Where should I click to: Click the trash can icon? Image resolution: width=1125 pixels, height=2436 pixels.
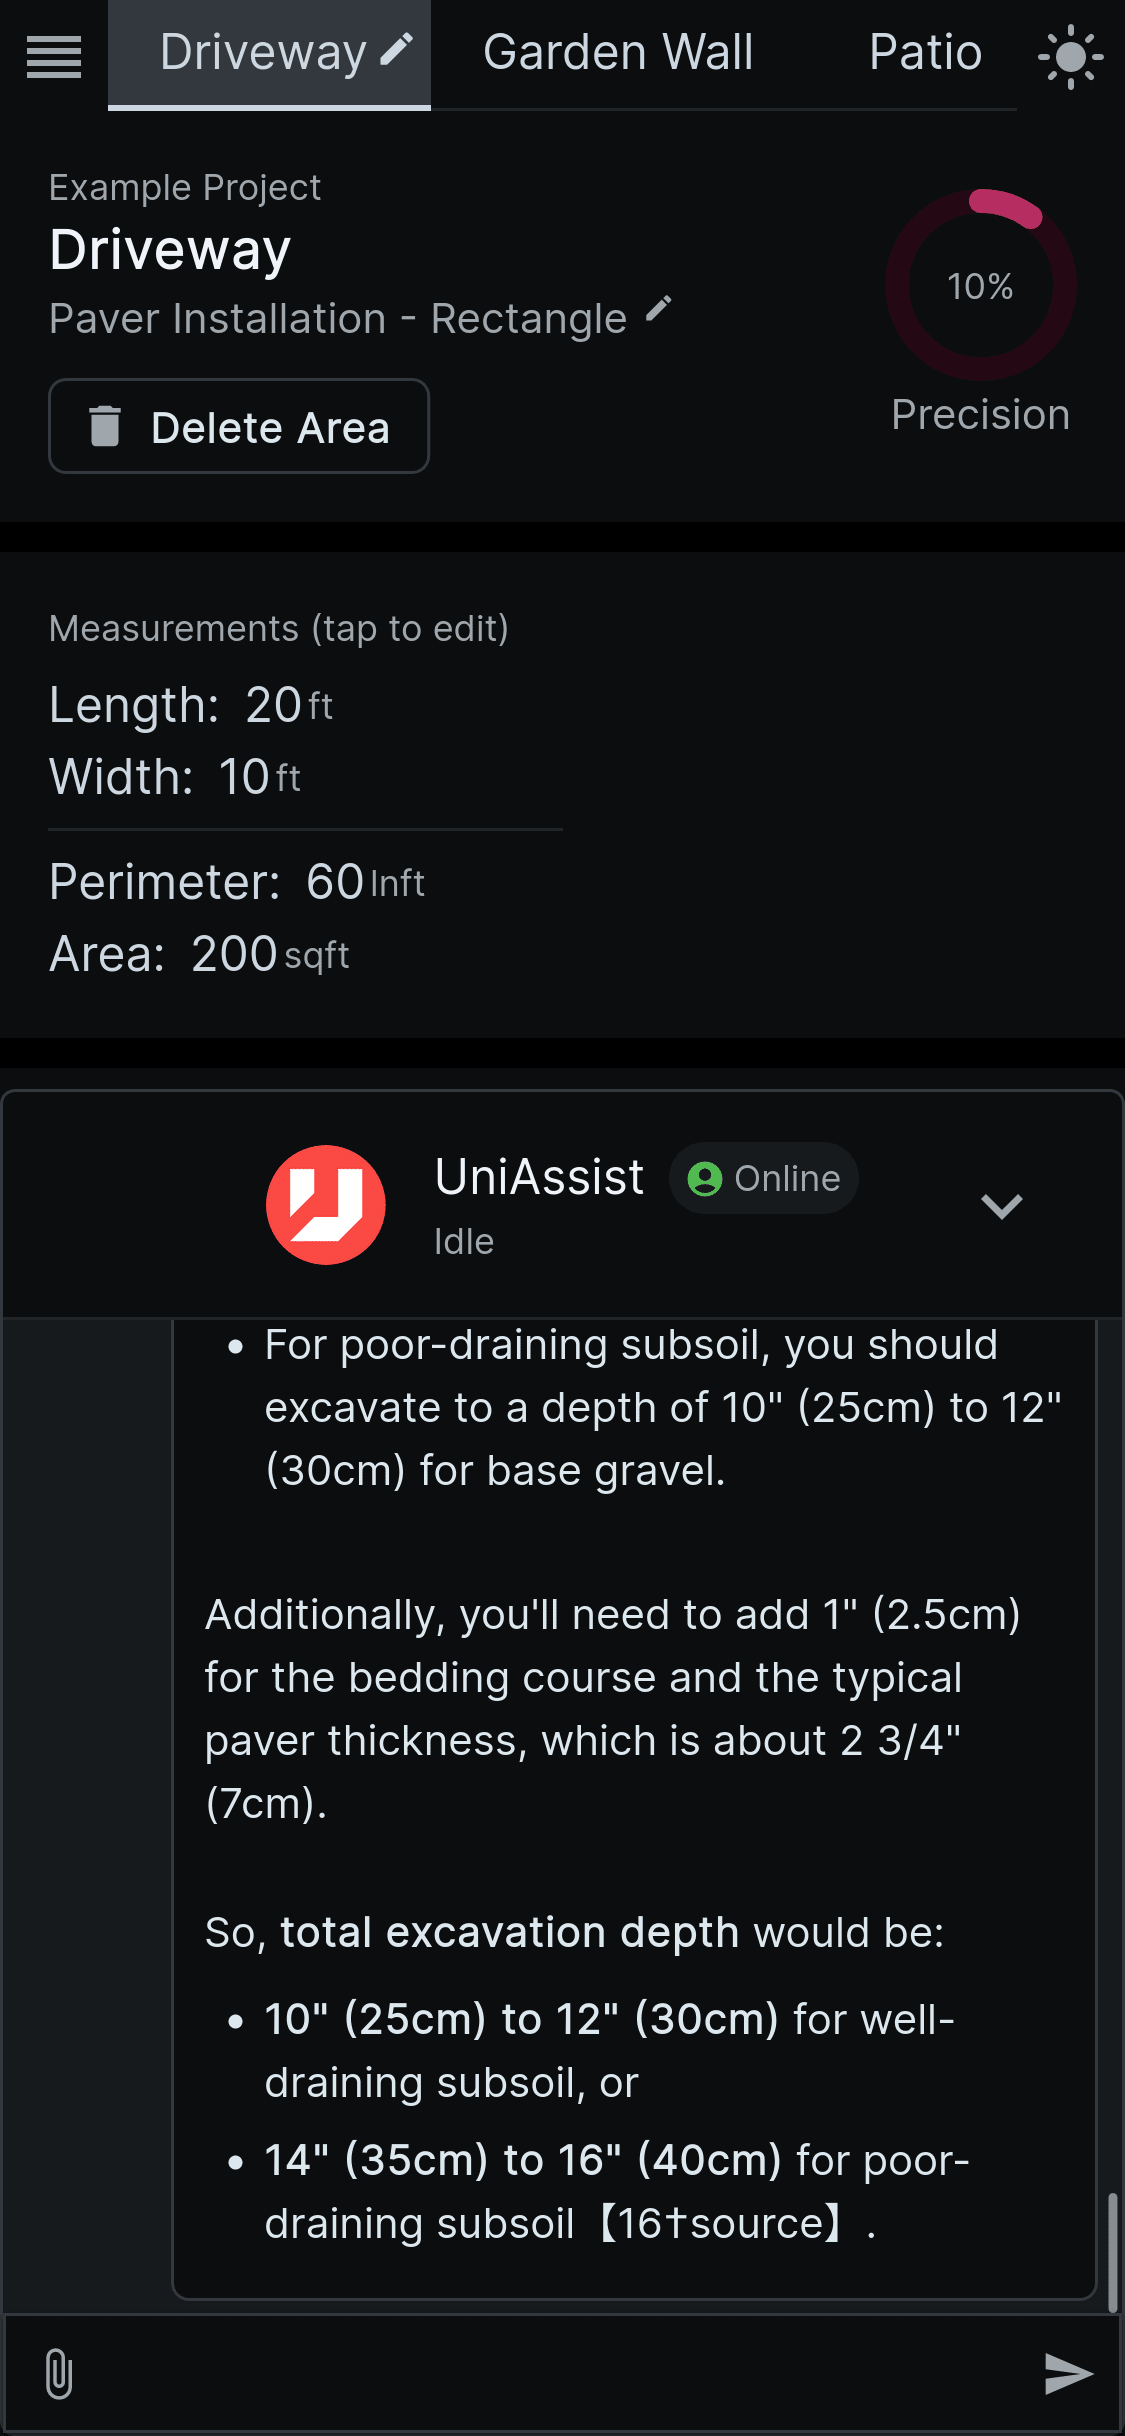click(x=105, y=426)
